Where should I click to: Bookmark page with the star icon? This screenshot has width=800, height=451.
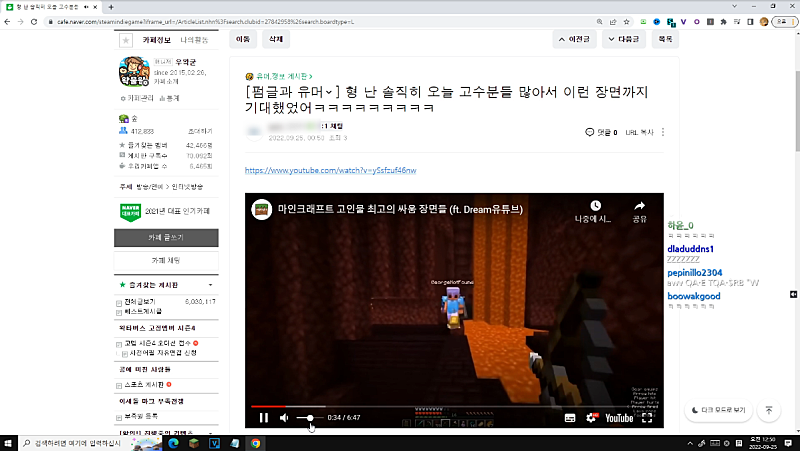pyautogui.click(x=125, y=41)
